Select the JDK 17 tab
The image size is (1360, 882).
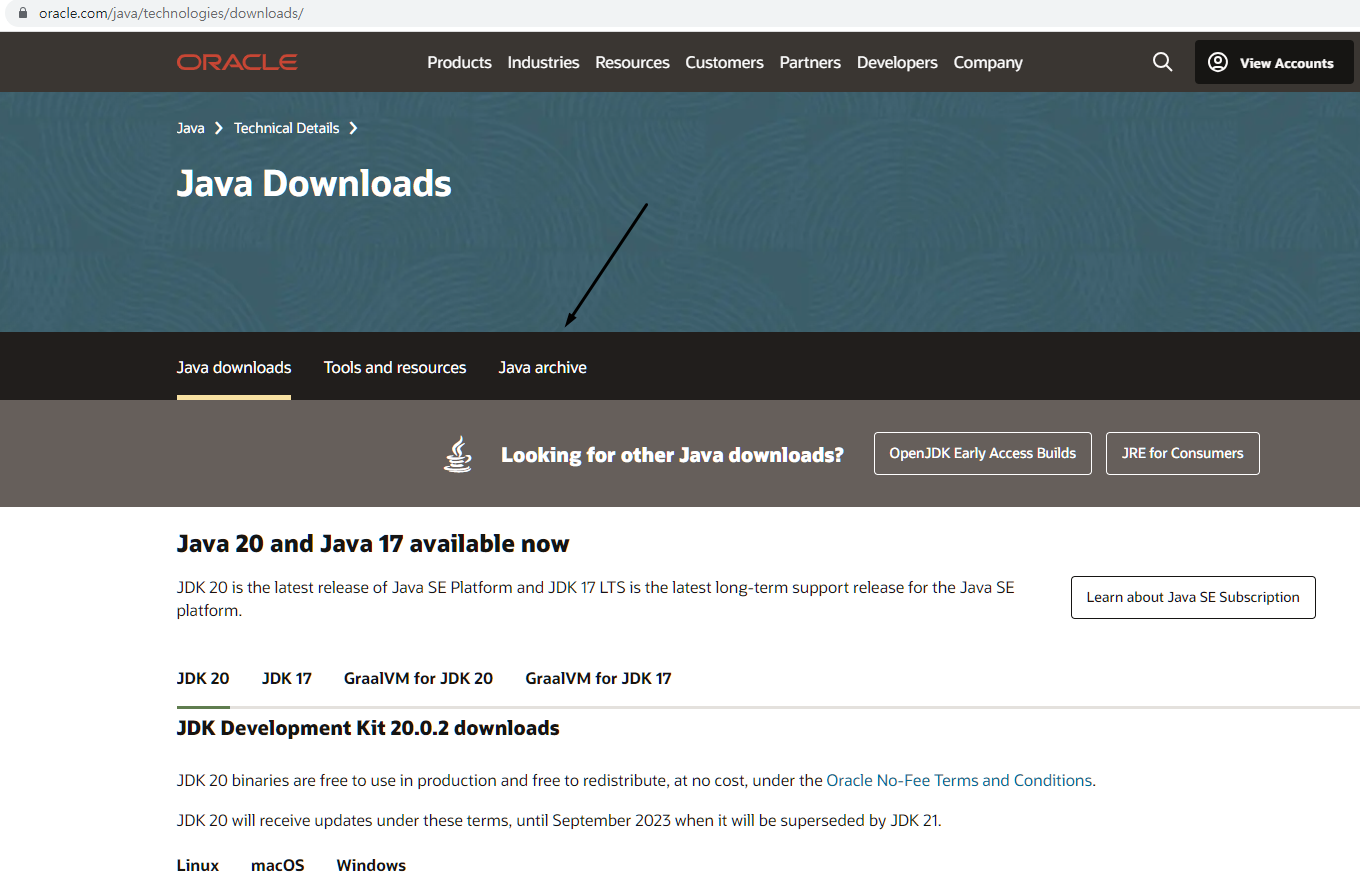(x=287, y=678)
